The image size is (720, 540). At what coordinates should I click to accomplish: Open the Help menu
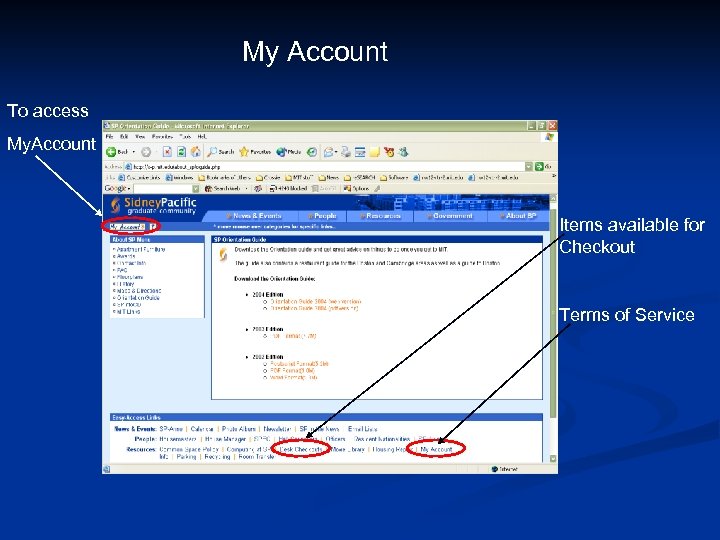[x=202, y=137]
